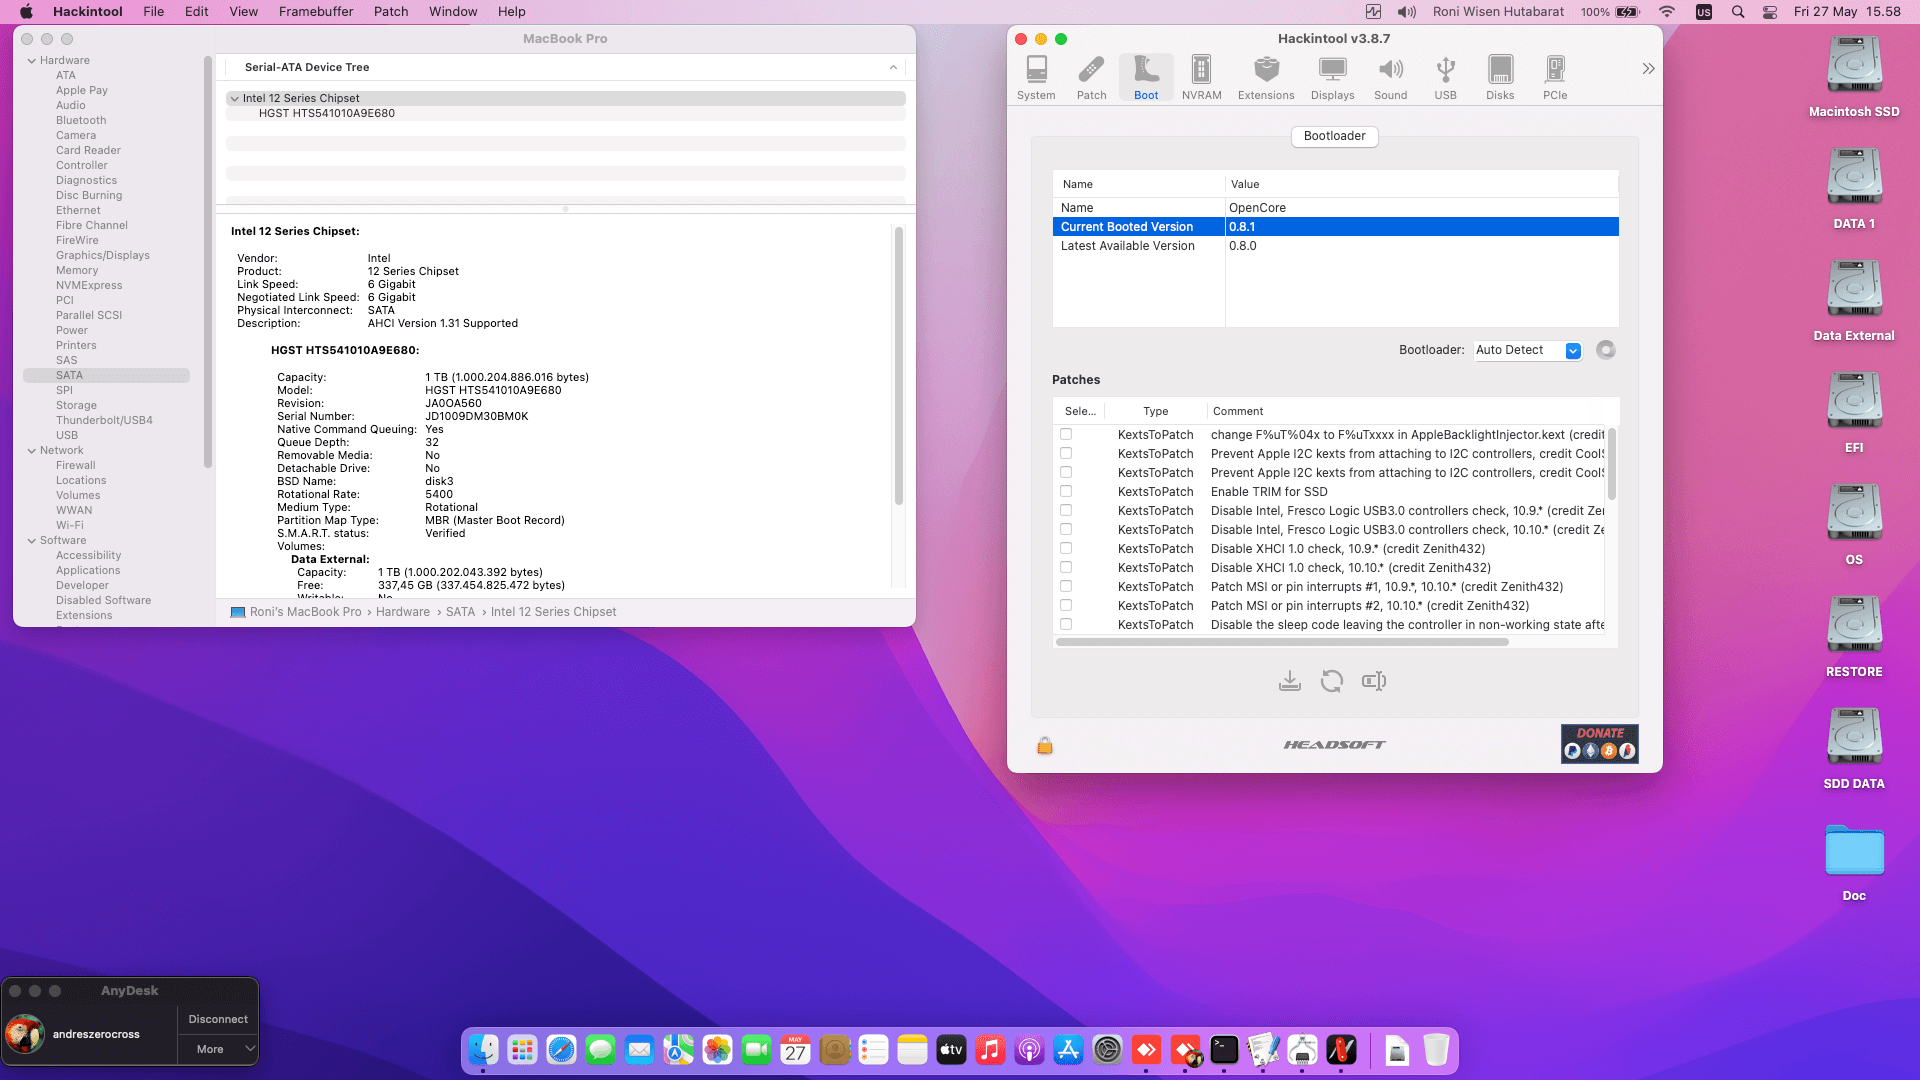Collapse the Network tree section
1920x1080 pixels.
pos(32,451)
